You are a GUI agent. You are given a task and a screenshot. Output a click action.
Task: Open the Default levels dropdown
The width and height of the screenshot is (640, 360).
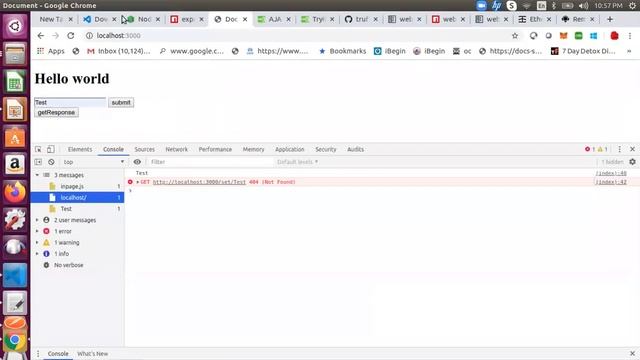click(297, 162)
